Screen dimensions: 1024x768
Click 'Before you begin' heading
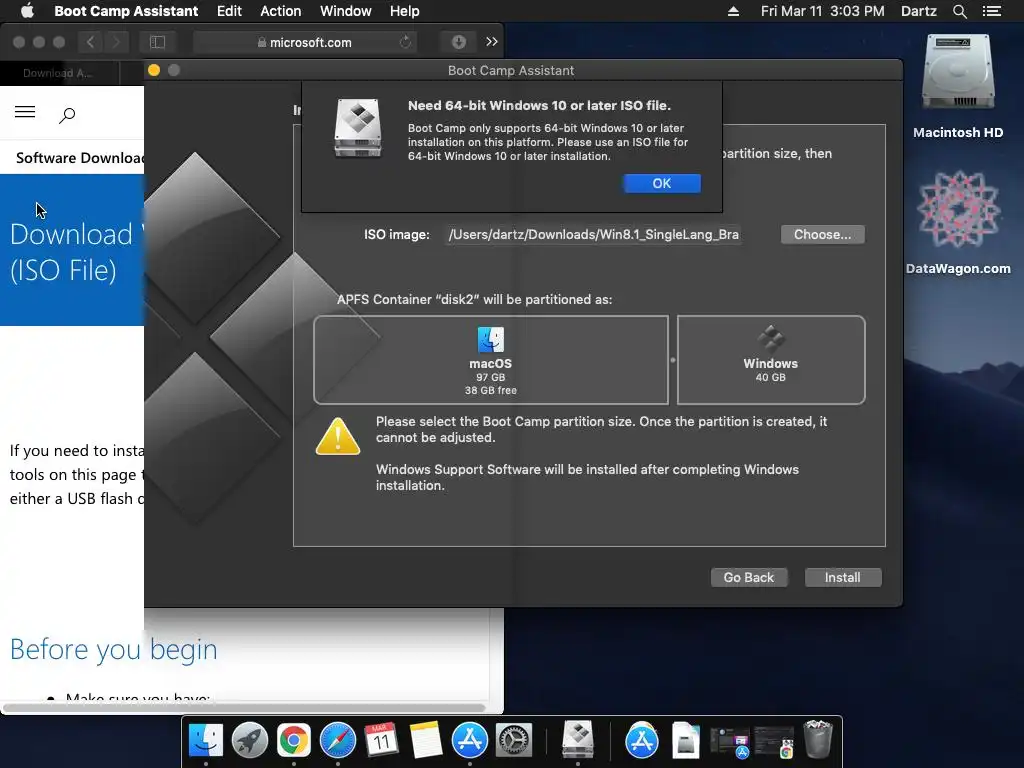(114, 649)
